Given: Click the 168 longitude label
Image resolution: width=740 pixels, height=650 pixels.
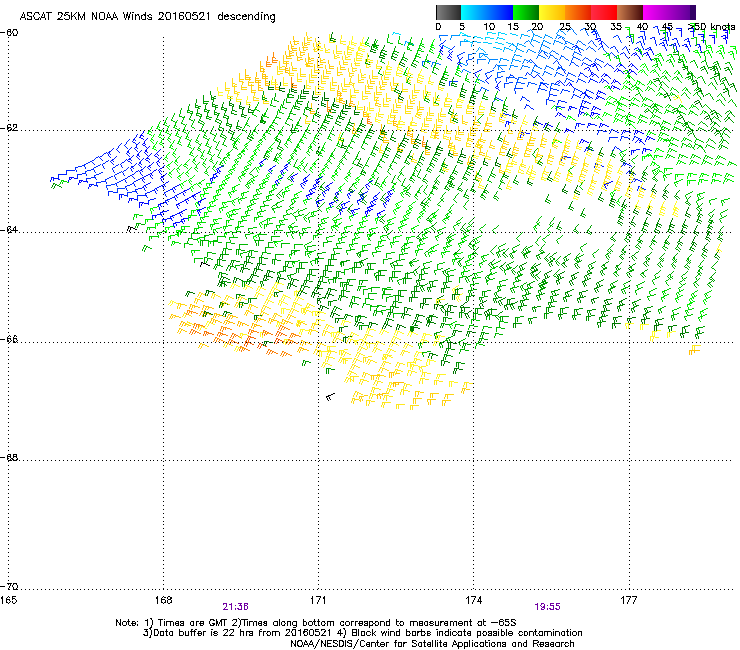Looking at the screenshot, I should (x=163, y=600).
